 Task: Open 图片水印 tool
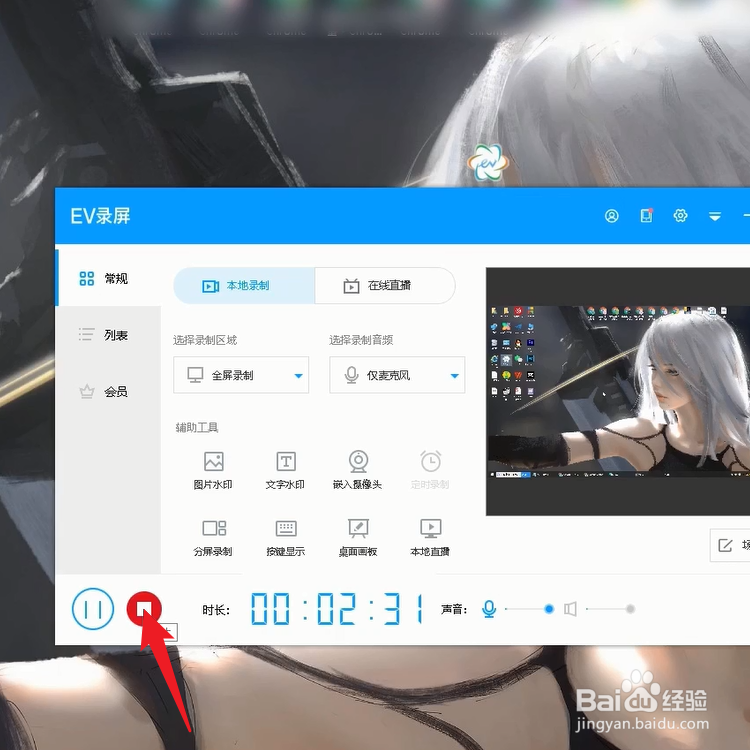click(213, 470)
